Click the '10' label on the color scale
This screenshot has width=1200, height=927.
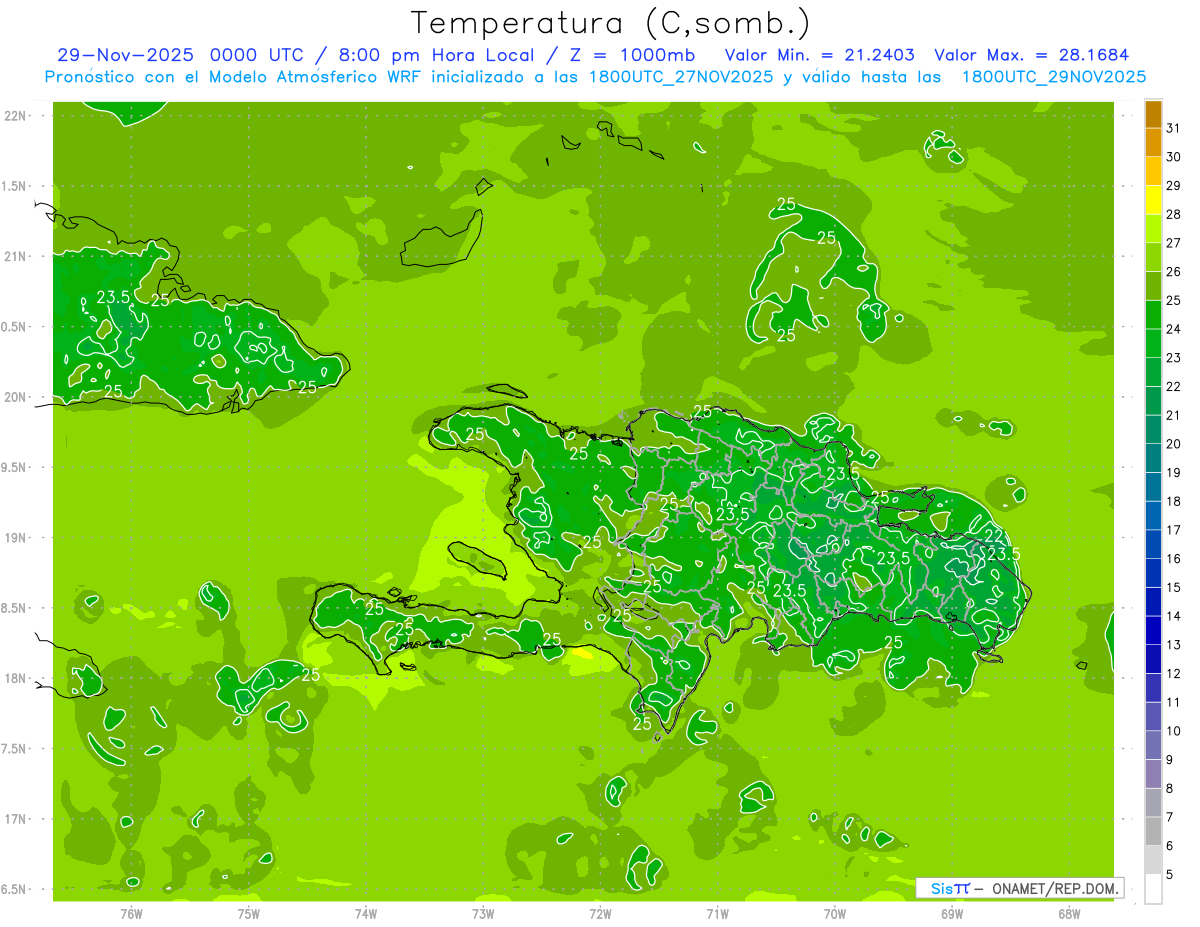[1174, 731]
